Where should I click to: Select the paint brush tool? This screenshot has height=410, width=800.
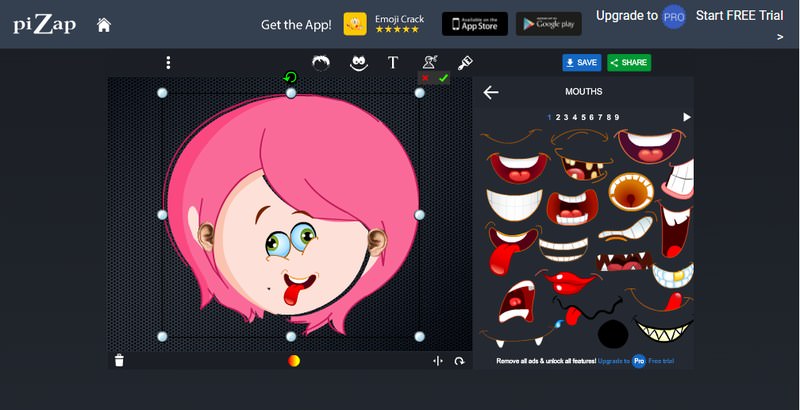coord(465,63)
